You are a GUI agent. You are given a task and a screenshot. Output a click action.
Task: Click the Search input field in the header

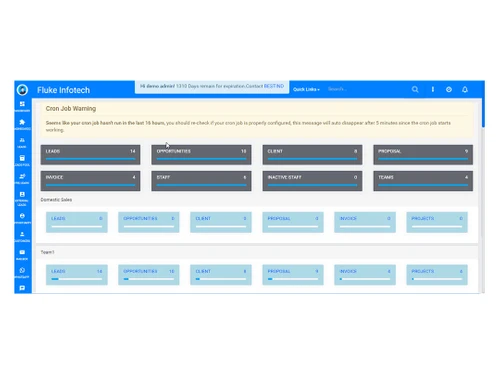367,89
